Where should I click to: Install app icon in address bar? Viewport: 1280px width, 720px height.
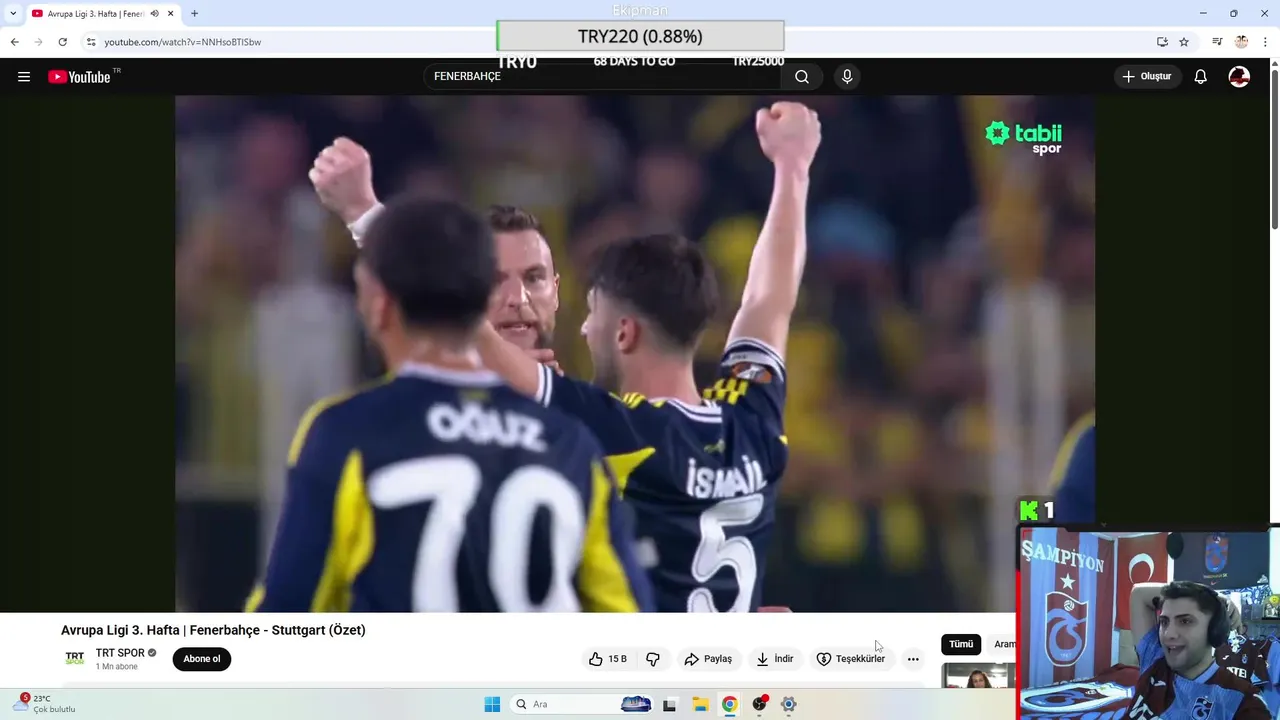point(1162,42)
